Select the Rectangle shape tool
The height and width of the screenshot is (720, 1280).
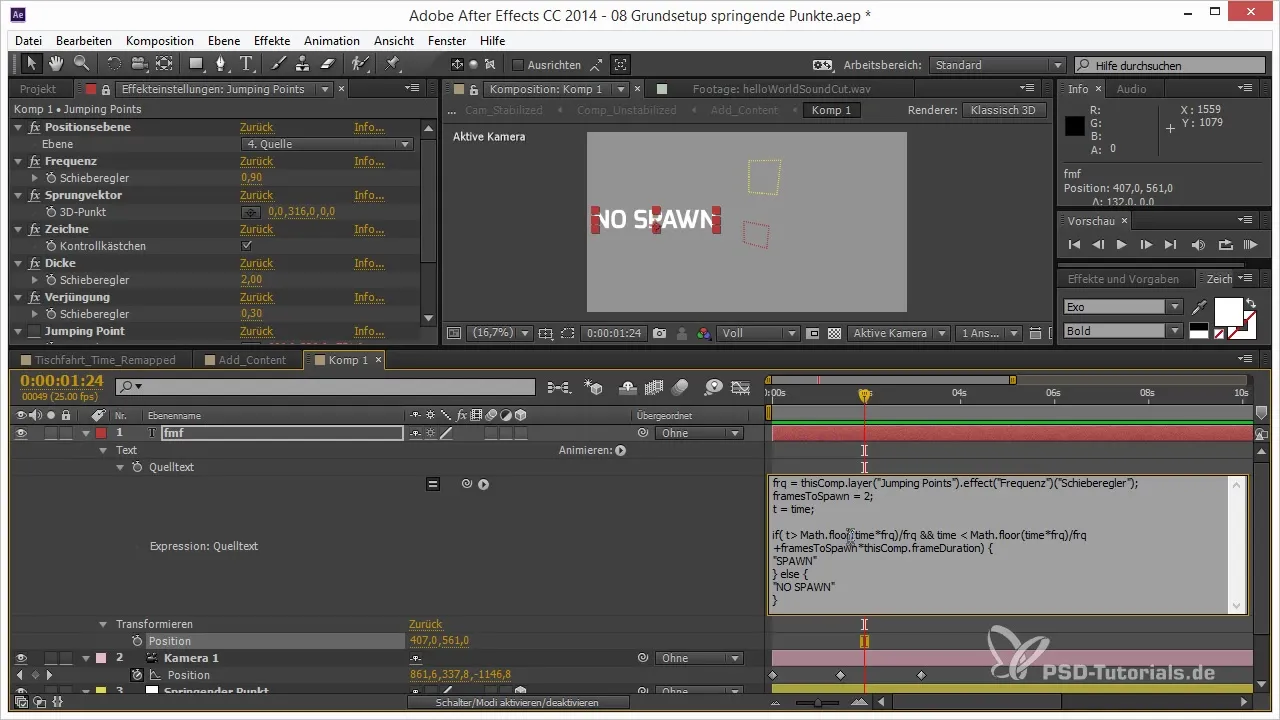pyautogui.click(x=196, y=64)
